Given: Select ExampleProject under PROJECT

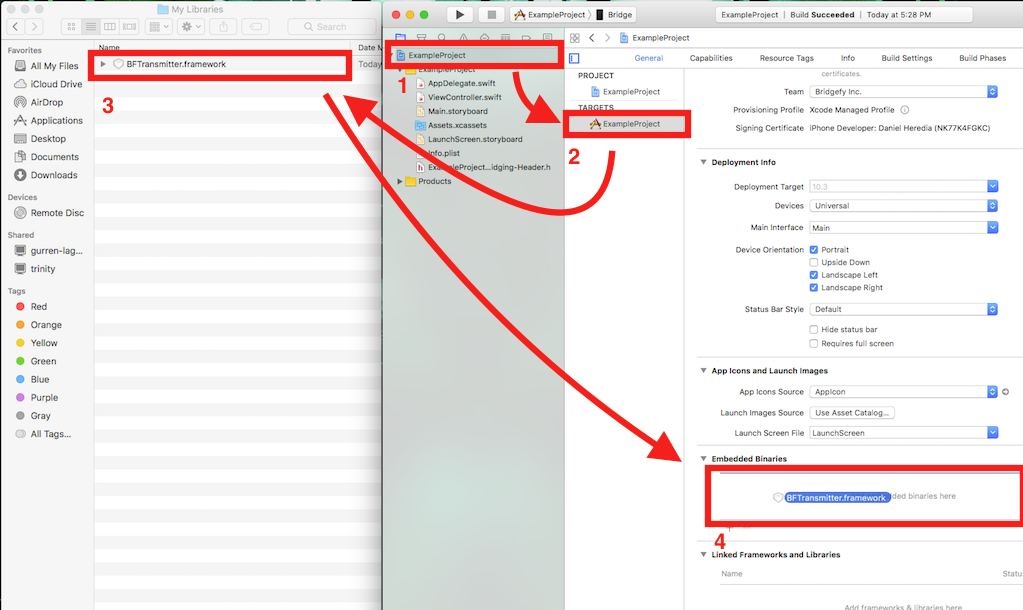Looking at the screenshot, I should [625, 91].
